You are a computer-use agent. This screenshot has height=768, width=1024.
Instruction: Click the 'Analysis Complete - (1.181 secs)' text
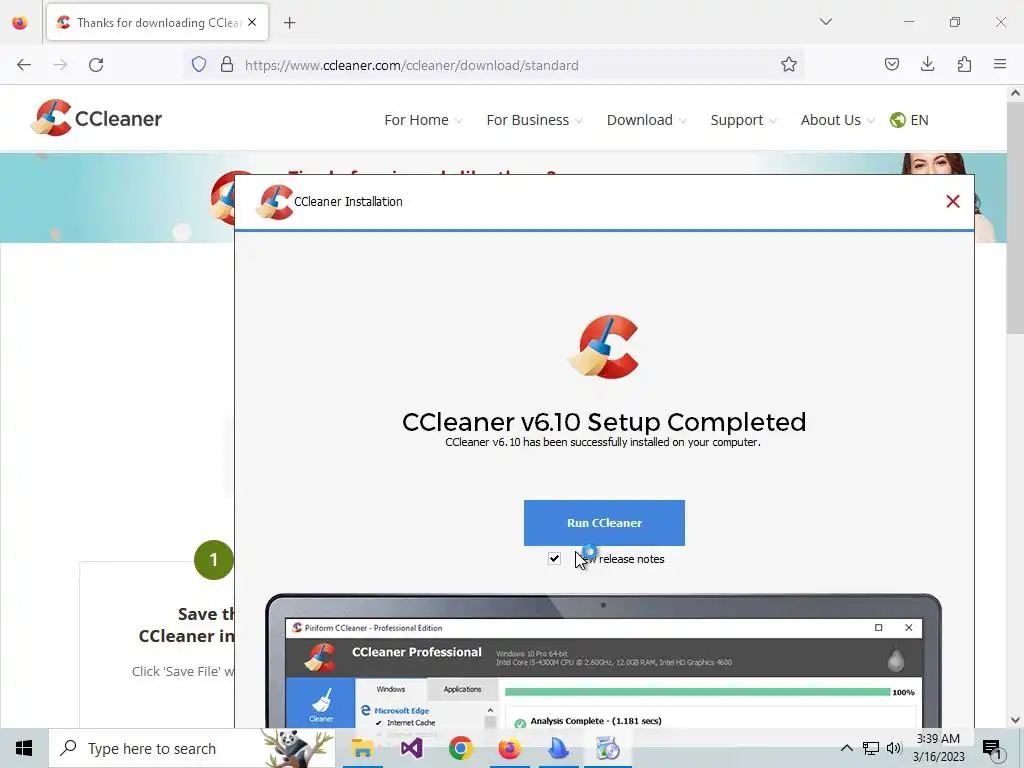(x=596, y=721)
